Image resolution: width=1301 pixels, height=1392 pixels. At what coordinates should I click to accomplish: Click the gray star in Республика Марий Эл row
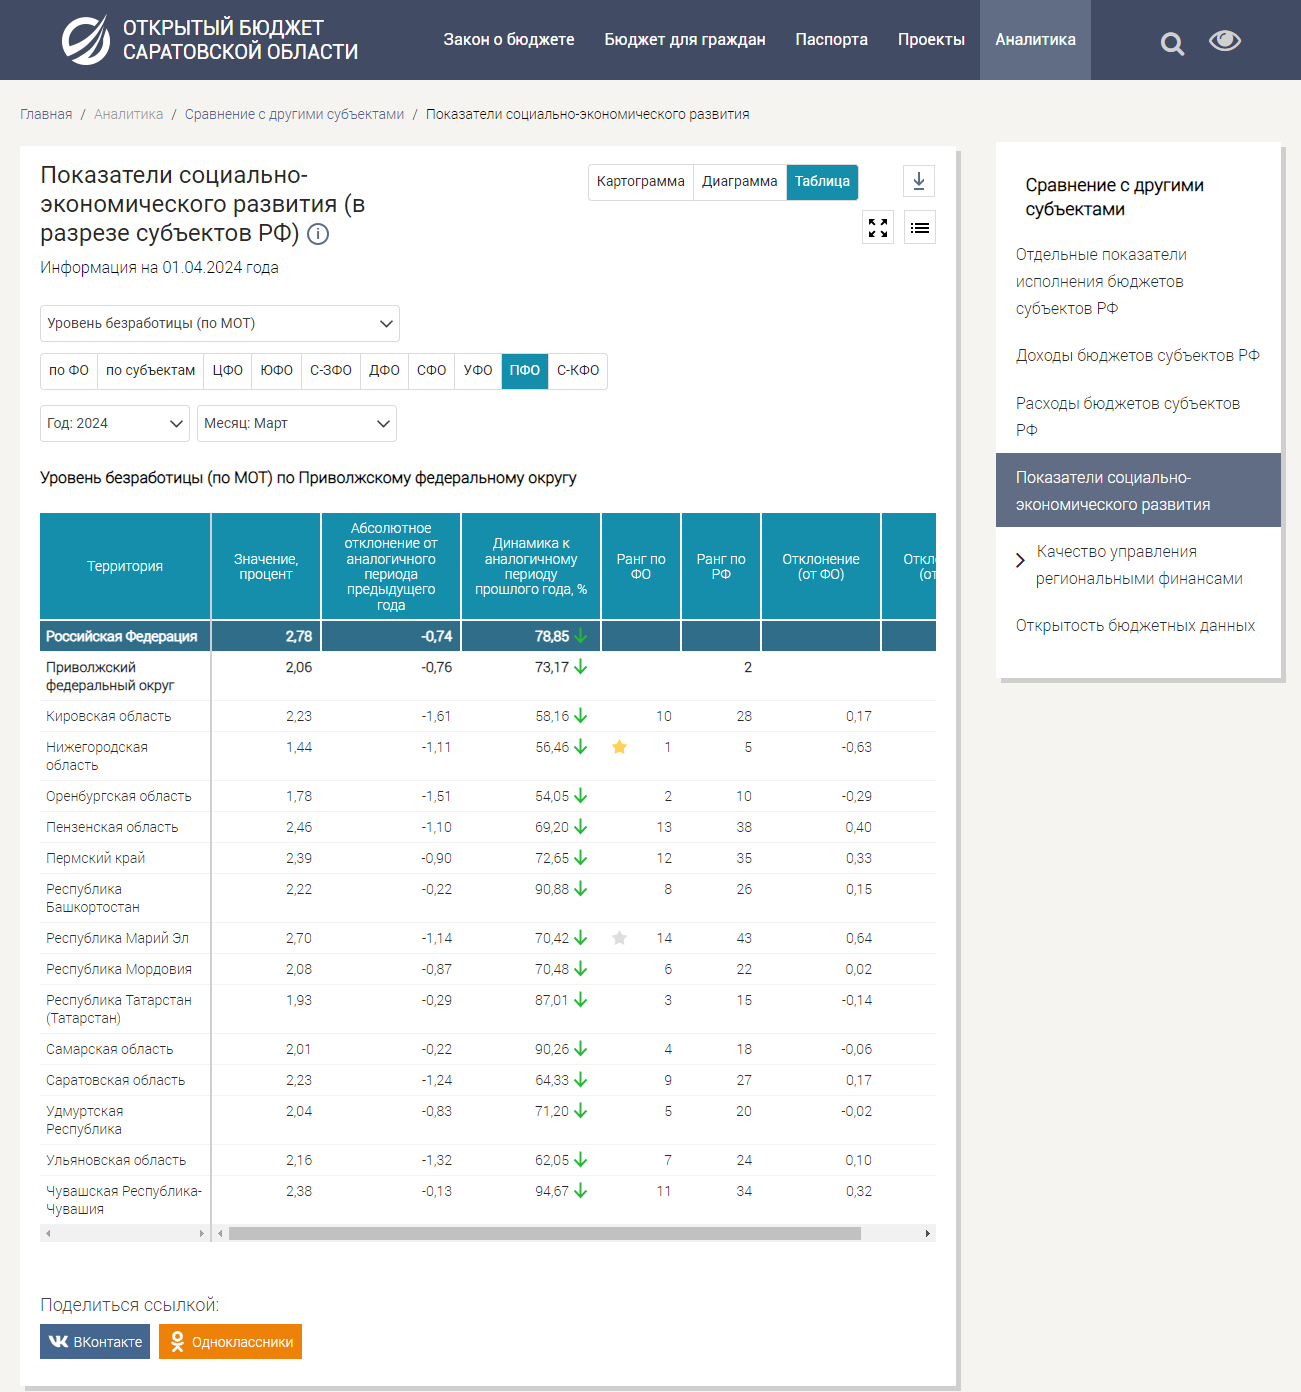pos(620,938)
